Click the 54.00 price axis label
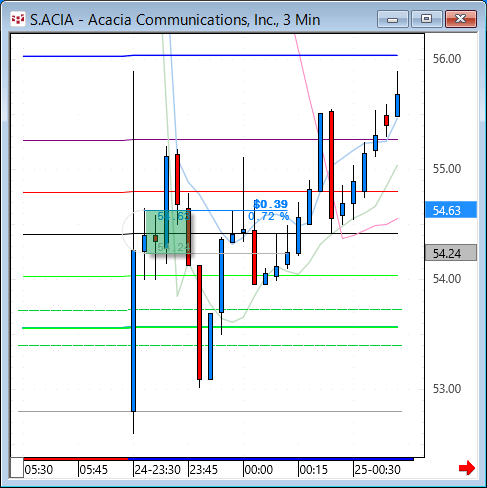Screen dimensions: 487x488 (447, 279)
